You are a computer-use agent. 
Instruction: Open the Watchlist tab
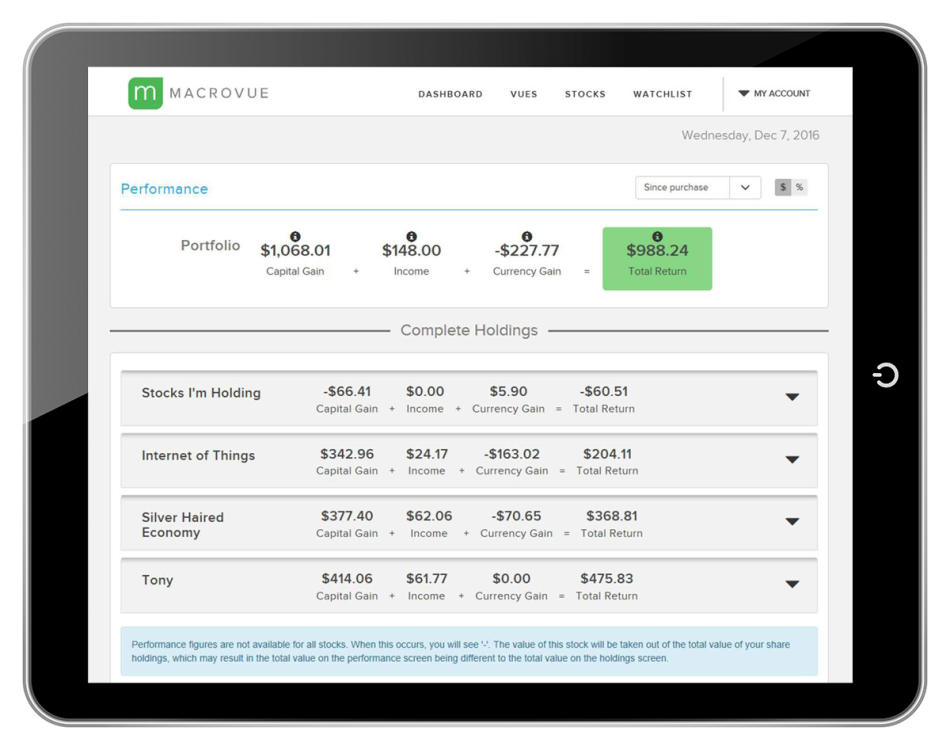click(662, 94)
